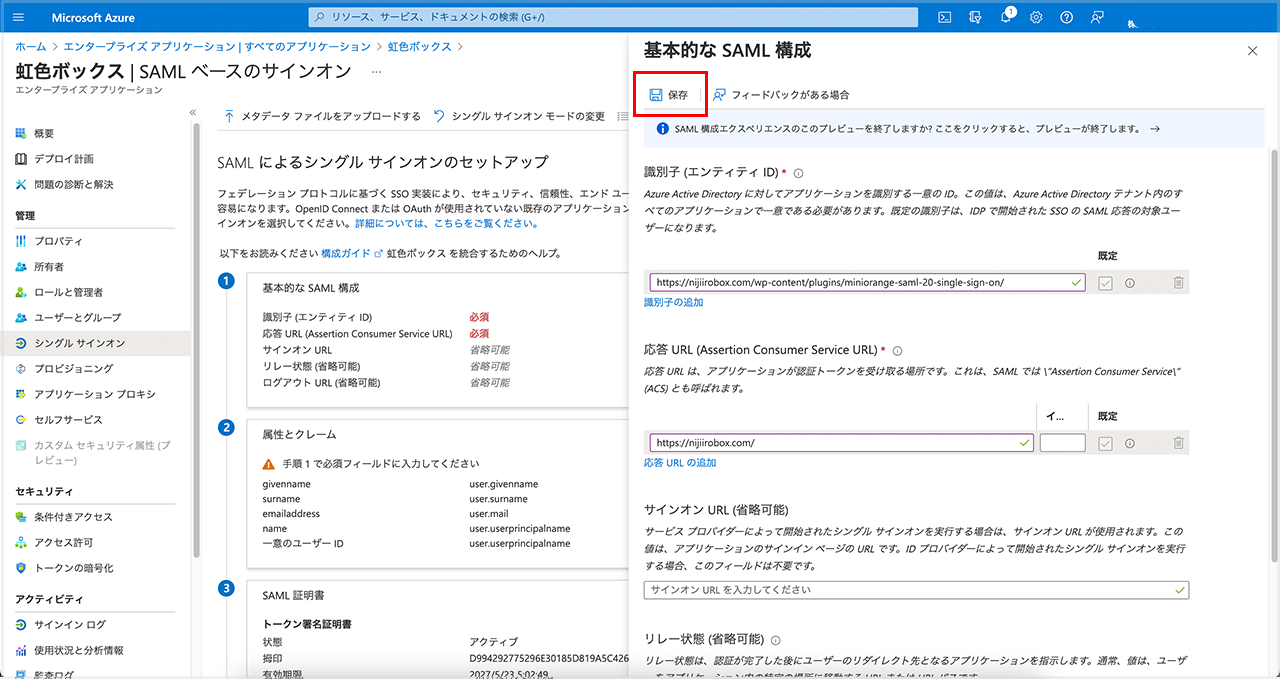
Task: Delete the identifier entity ID row
Action: (x=1178, y=283)
